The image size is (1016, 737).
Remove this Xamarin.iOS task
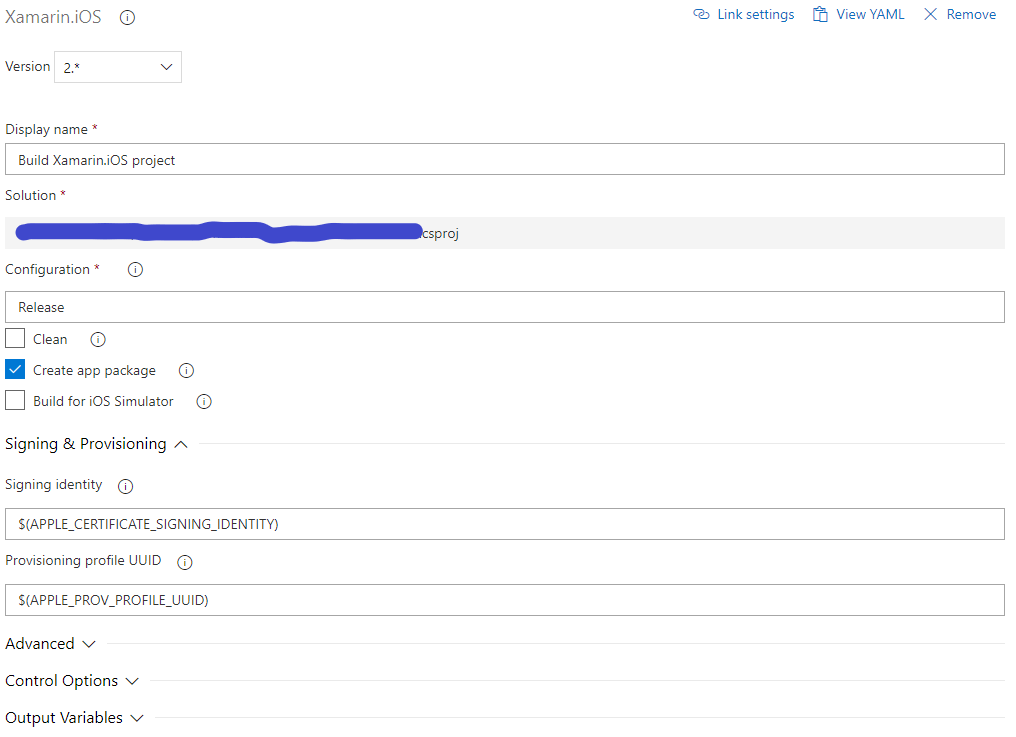click(x=960, y=14)
